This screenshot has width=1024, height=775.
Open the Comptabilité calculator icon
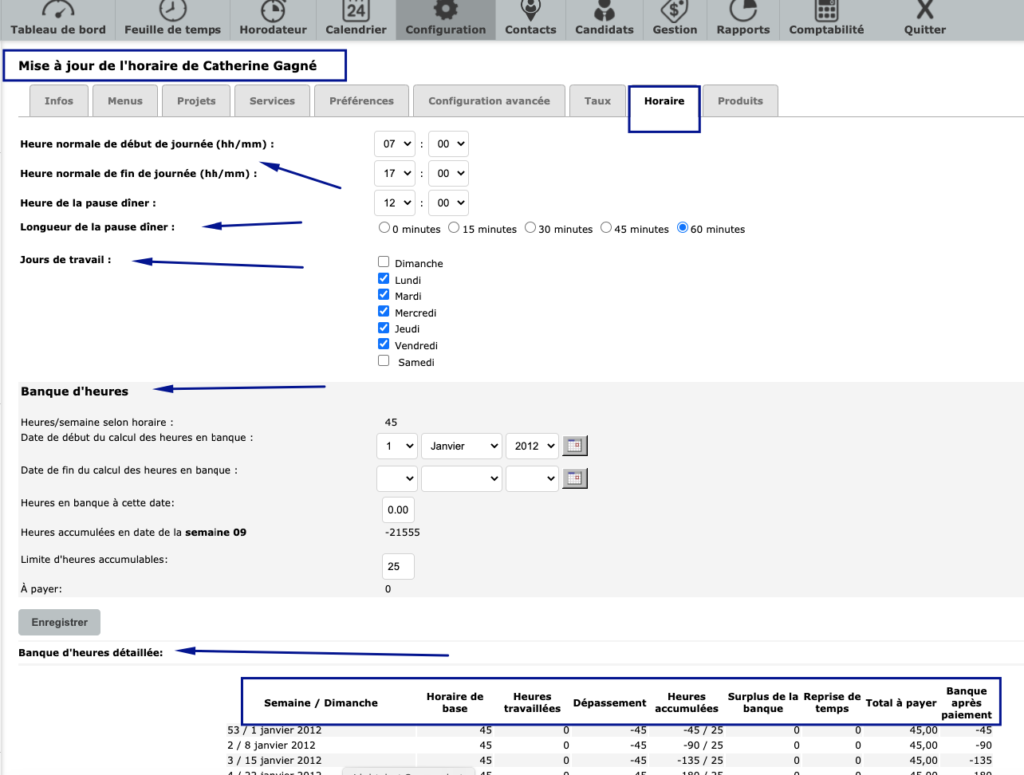(826, 10)
